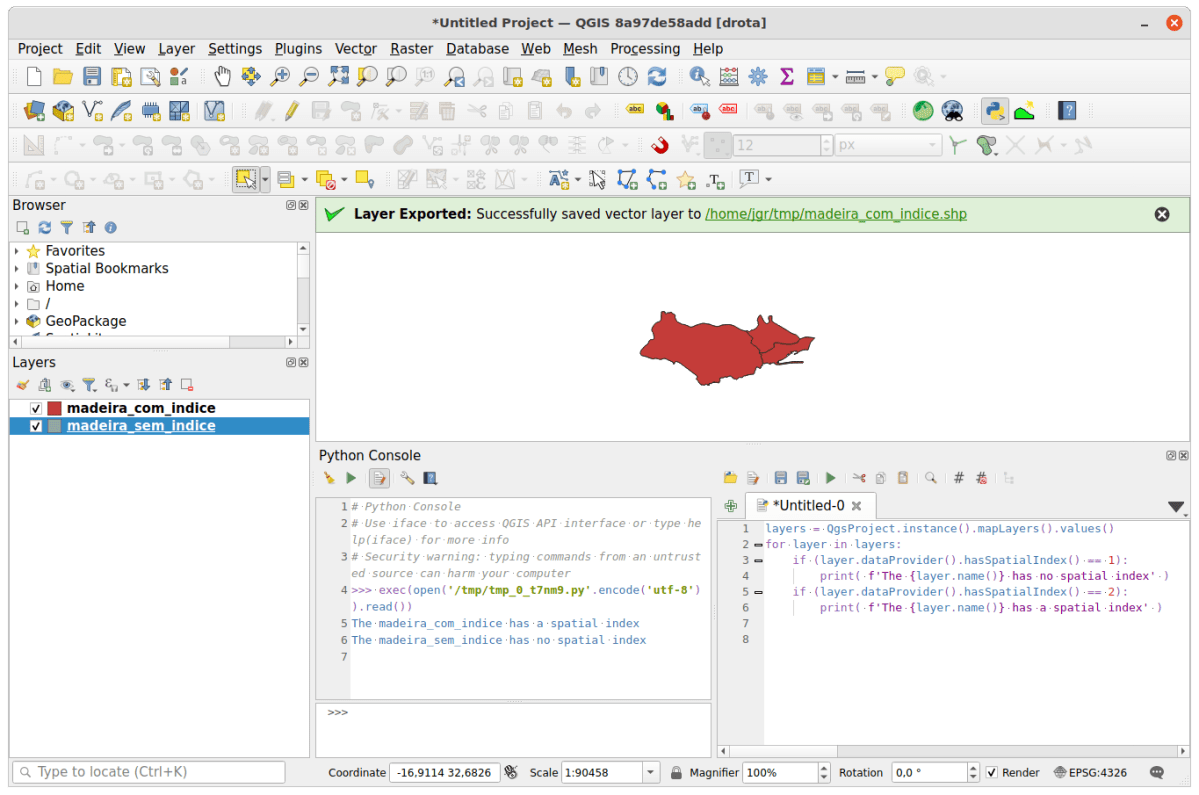
Task: Collapse the for-loop fold marker on line 2
Action: [759, 545]
